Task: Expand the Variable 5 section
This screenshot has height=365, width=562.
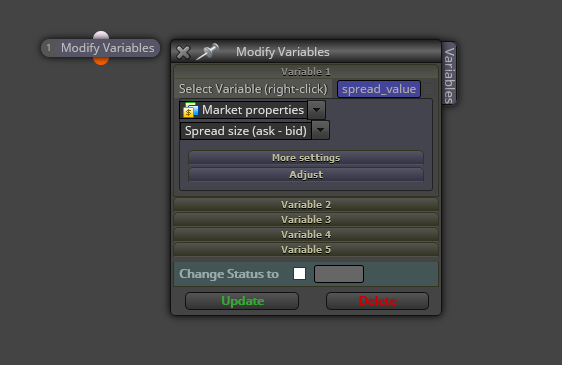Action: pos(306,250)
